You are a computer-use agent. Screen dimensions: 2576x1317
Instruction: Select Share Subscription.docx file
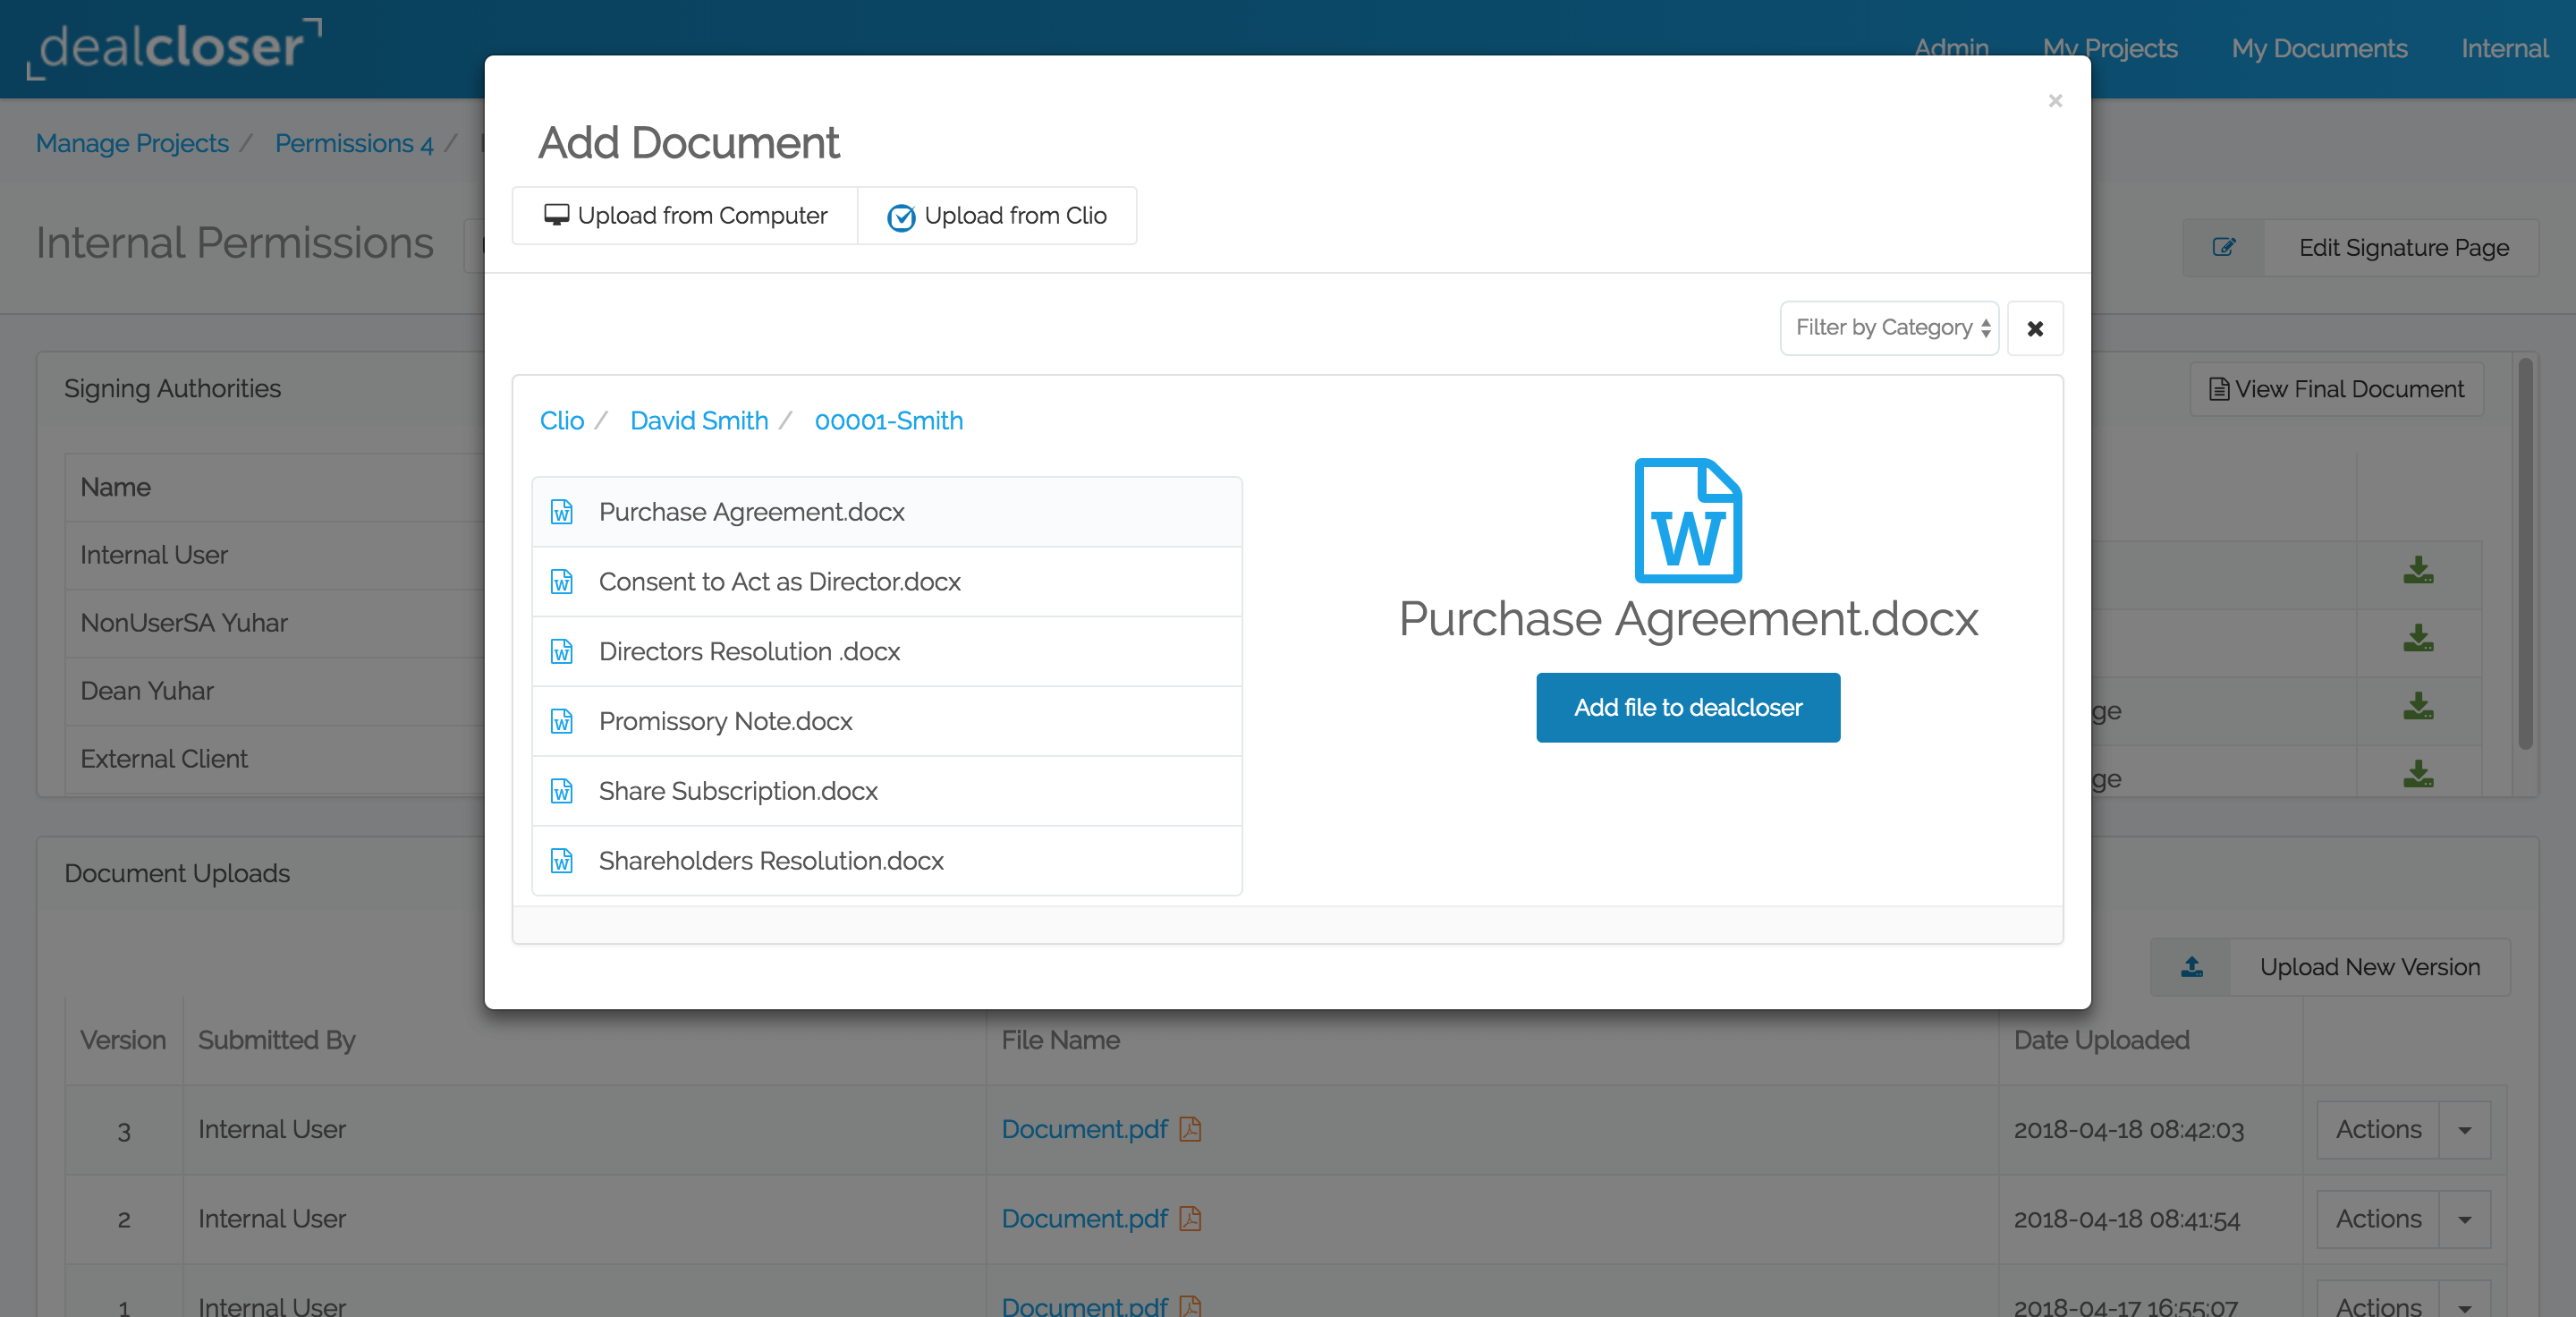pyautogui.click(x=887, y=791)
